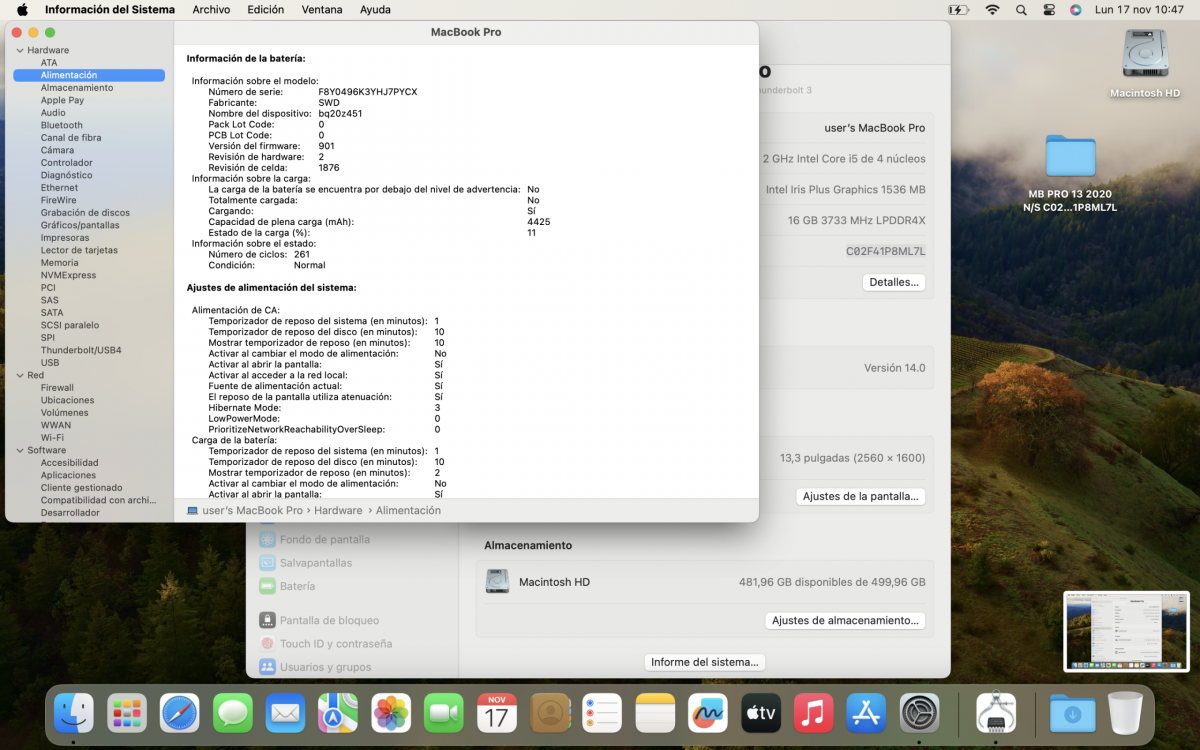Open the Ventana menu
The height and width of the screenshot is (750, 1200).
[322, 10]
